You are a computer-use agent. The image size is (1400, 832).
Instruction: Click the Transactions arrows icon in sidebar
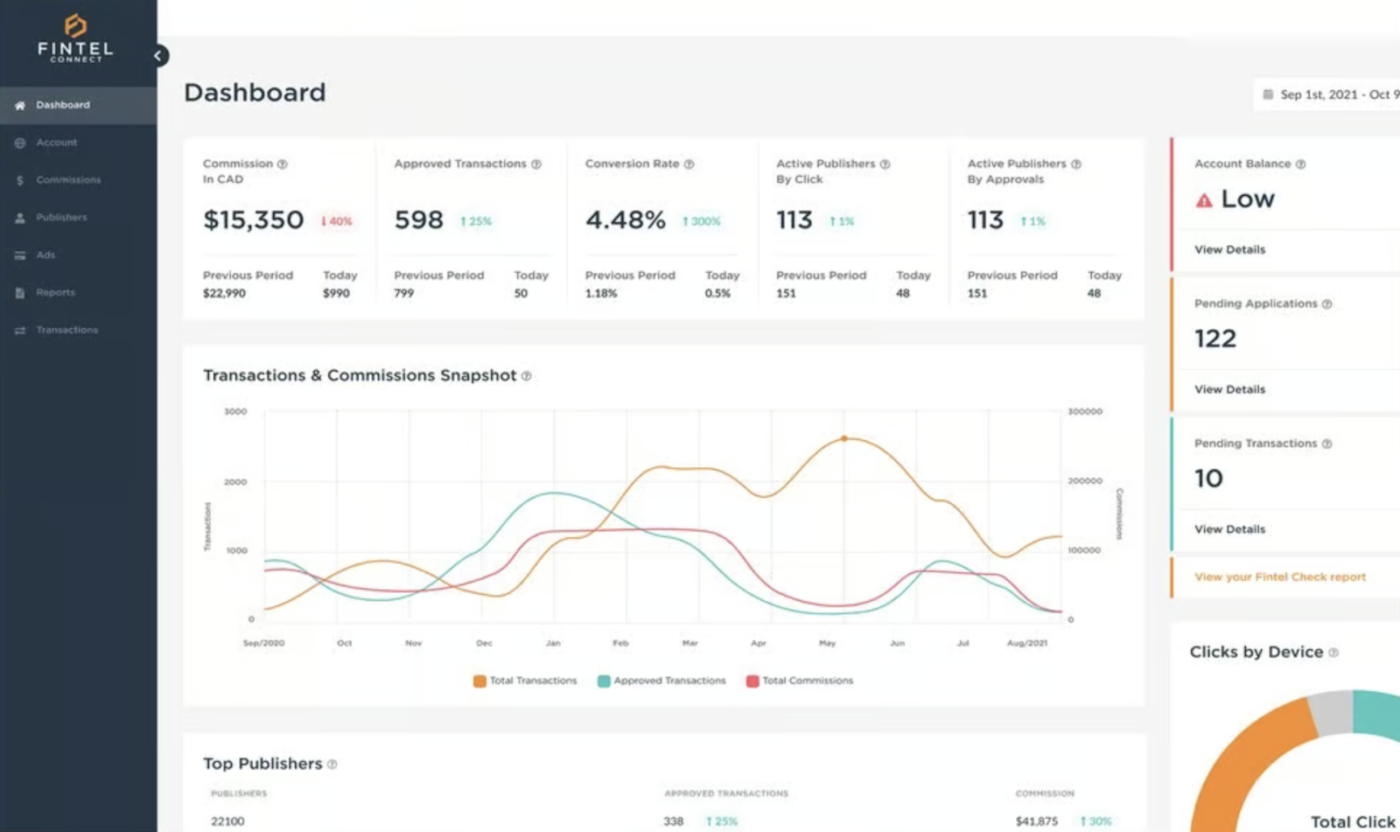(20, 330)
